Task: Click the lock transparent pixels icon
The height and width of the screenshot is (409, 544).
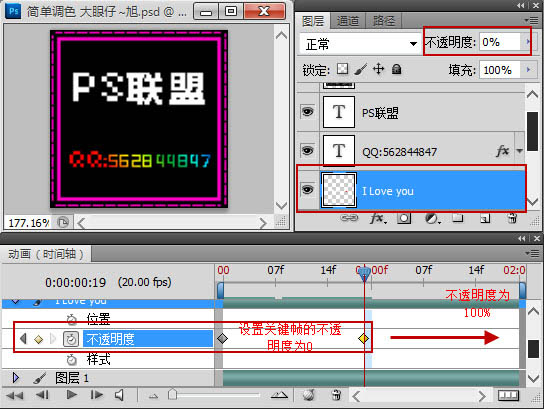Action: [x=342, y=69]
